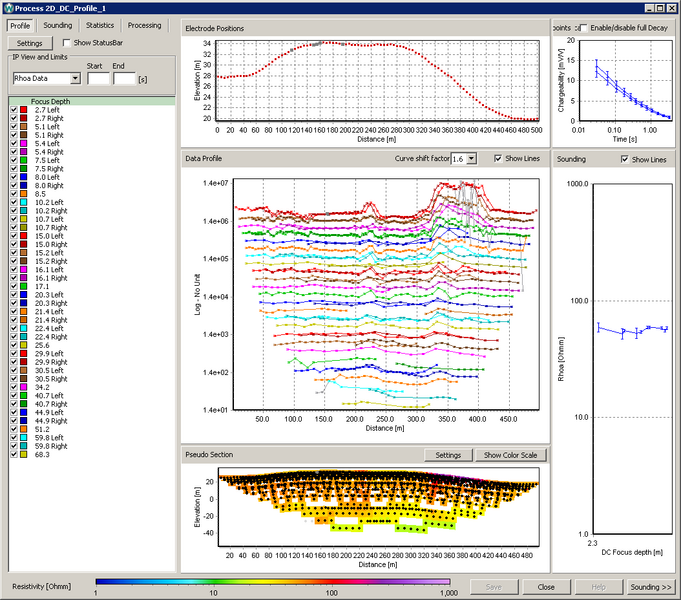Click the magenta swatch for 5.4 Left
This screenshot has width=681, height=600.
point(24,145)
